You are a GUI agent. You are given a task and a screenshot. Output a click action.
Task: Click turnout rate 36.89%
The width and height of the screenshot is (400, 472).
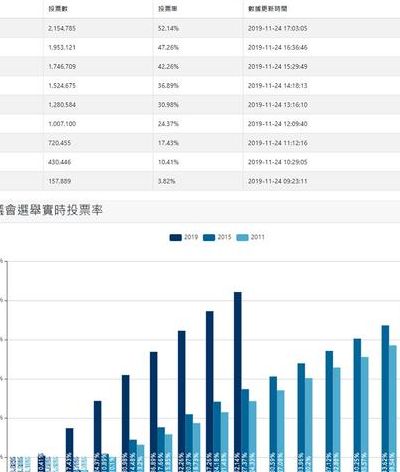point(168,86)
